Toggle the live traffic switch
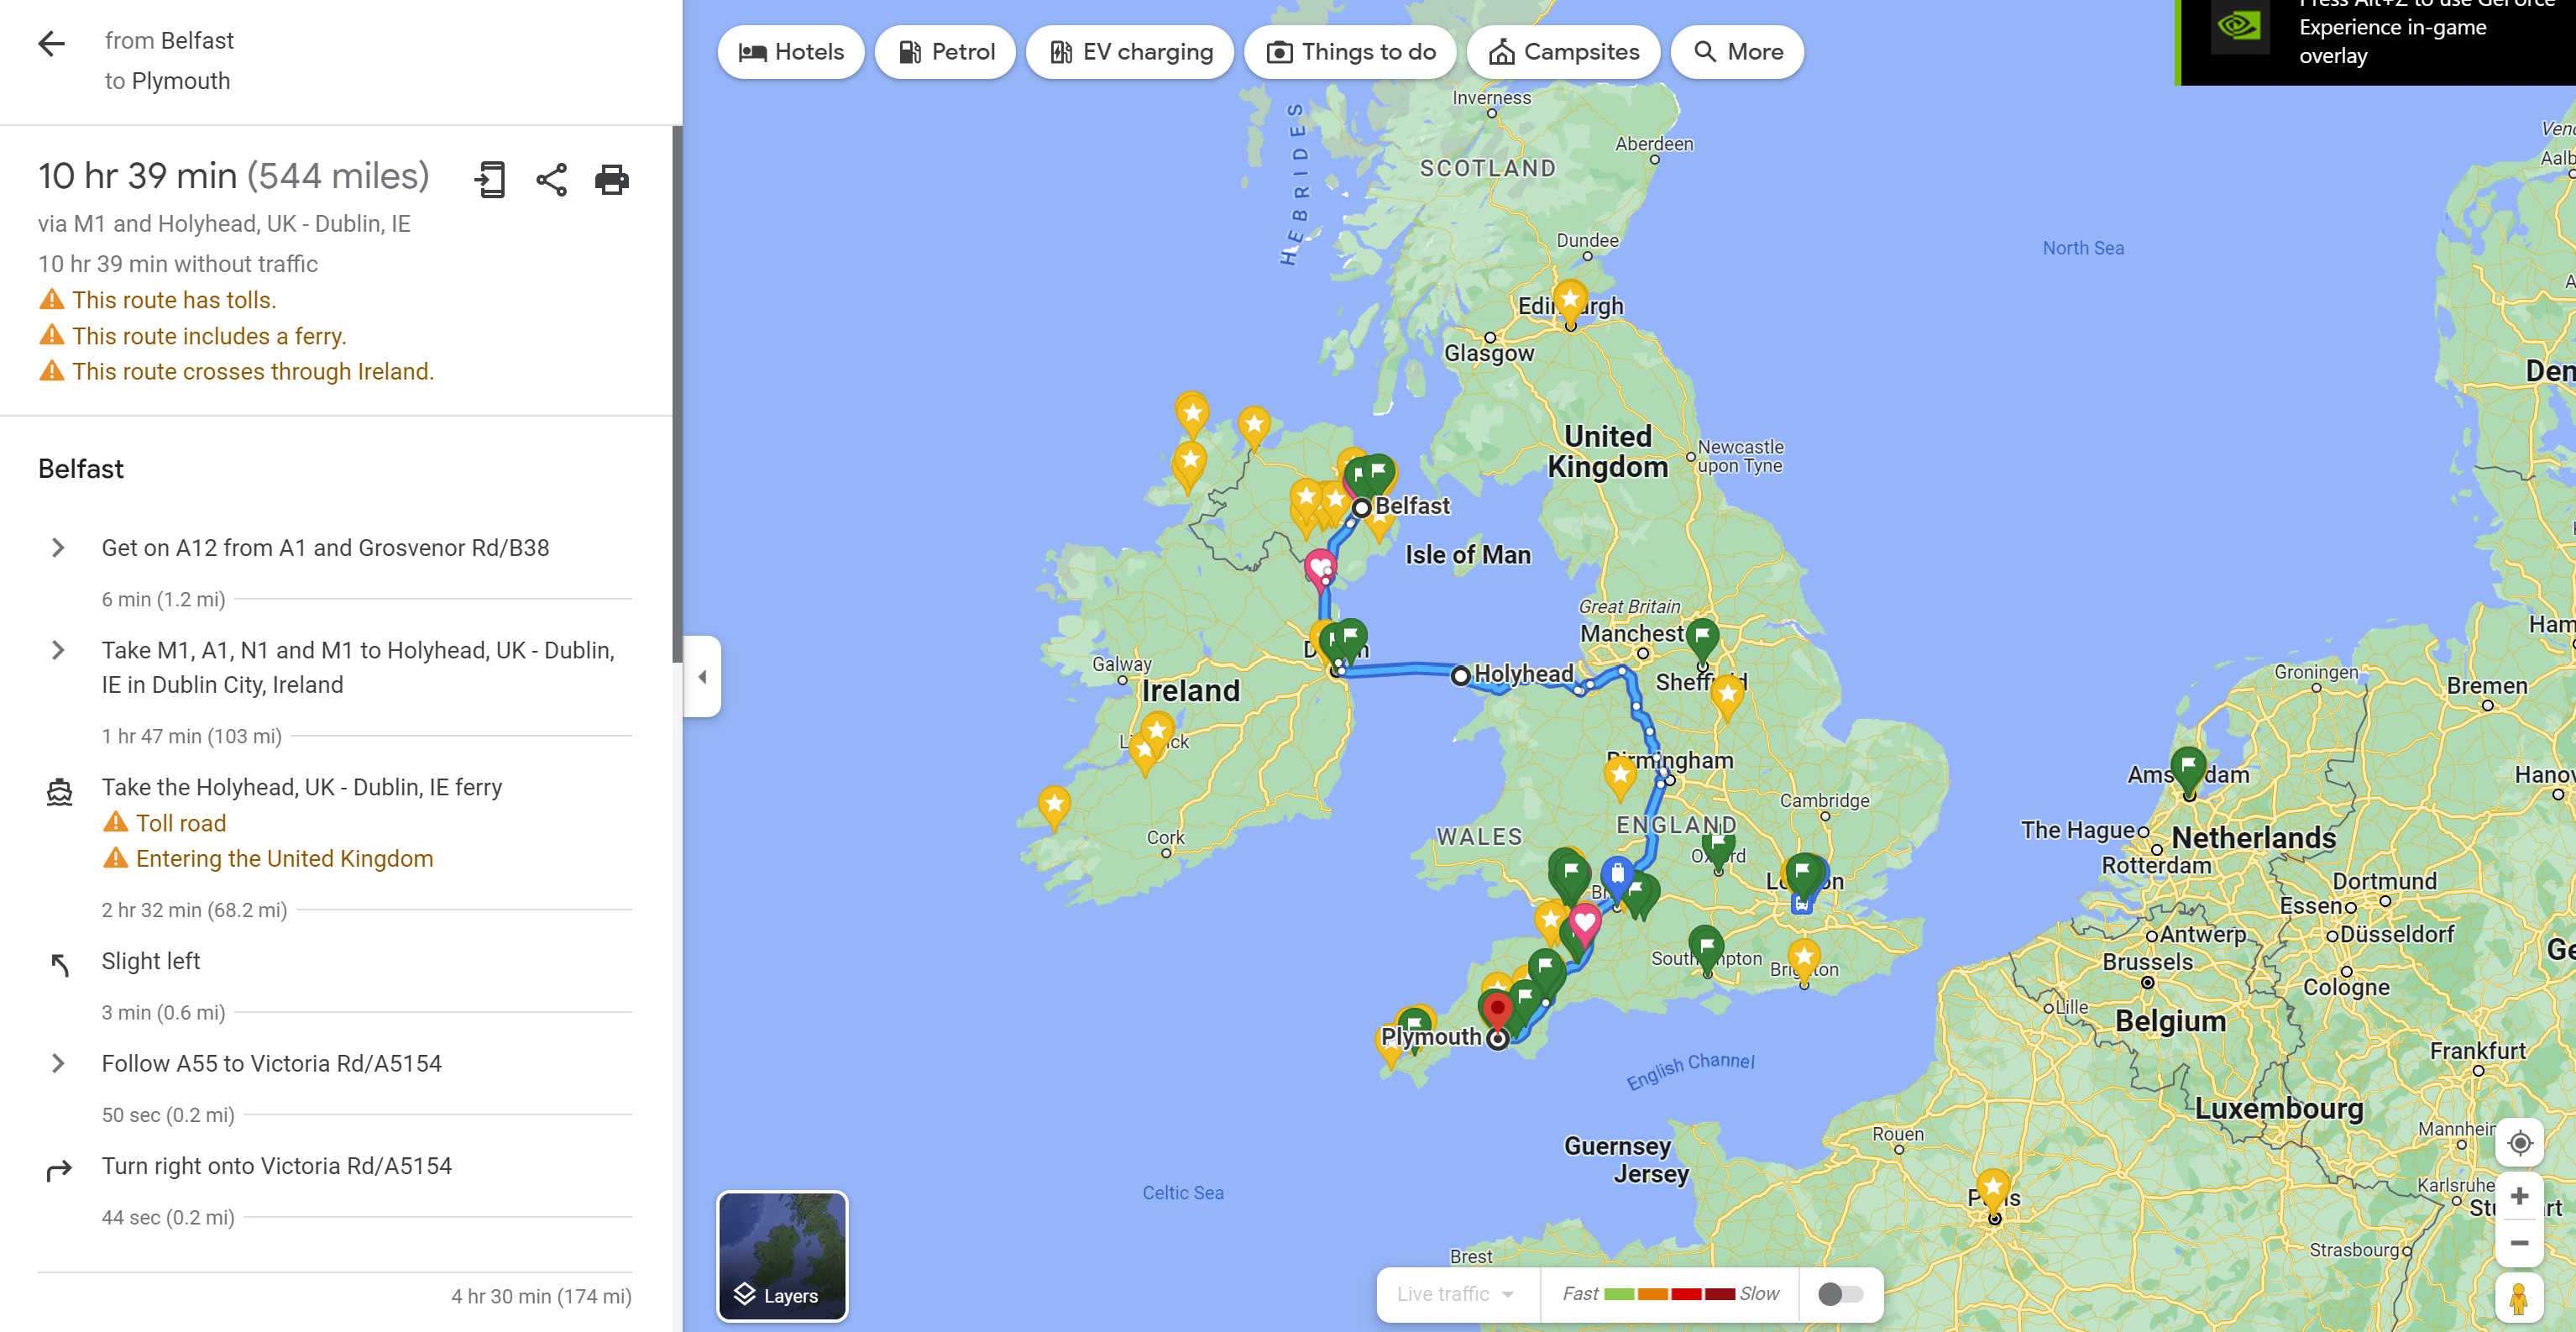 1840,1294
